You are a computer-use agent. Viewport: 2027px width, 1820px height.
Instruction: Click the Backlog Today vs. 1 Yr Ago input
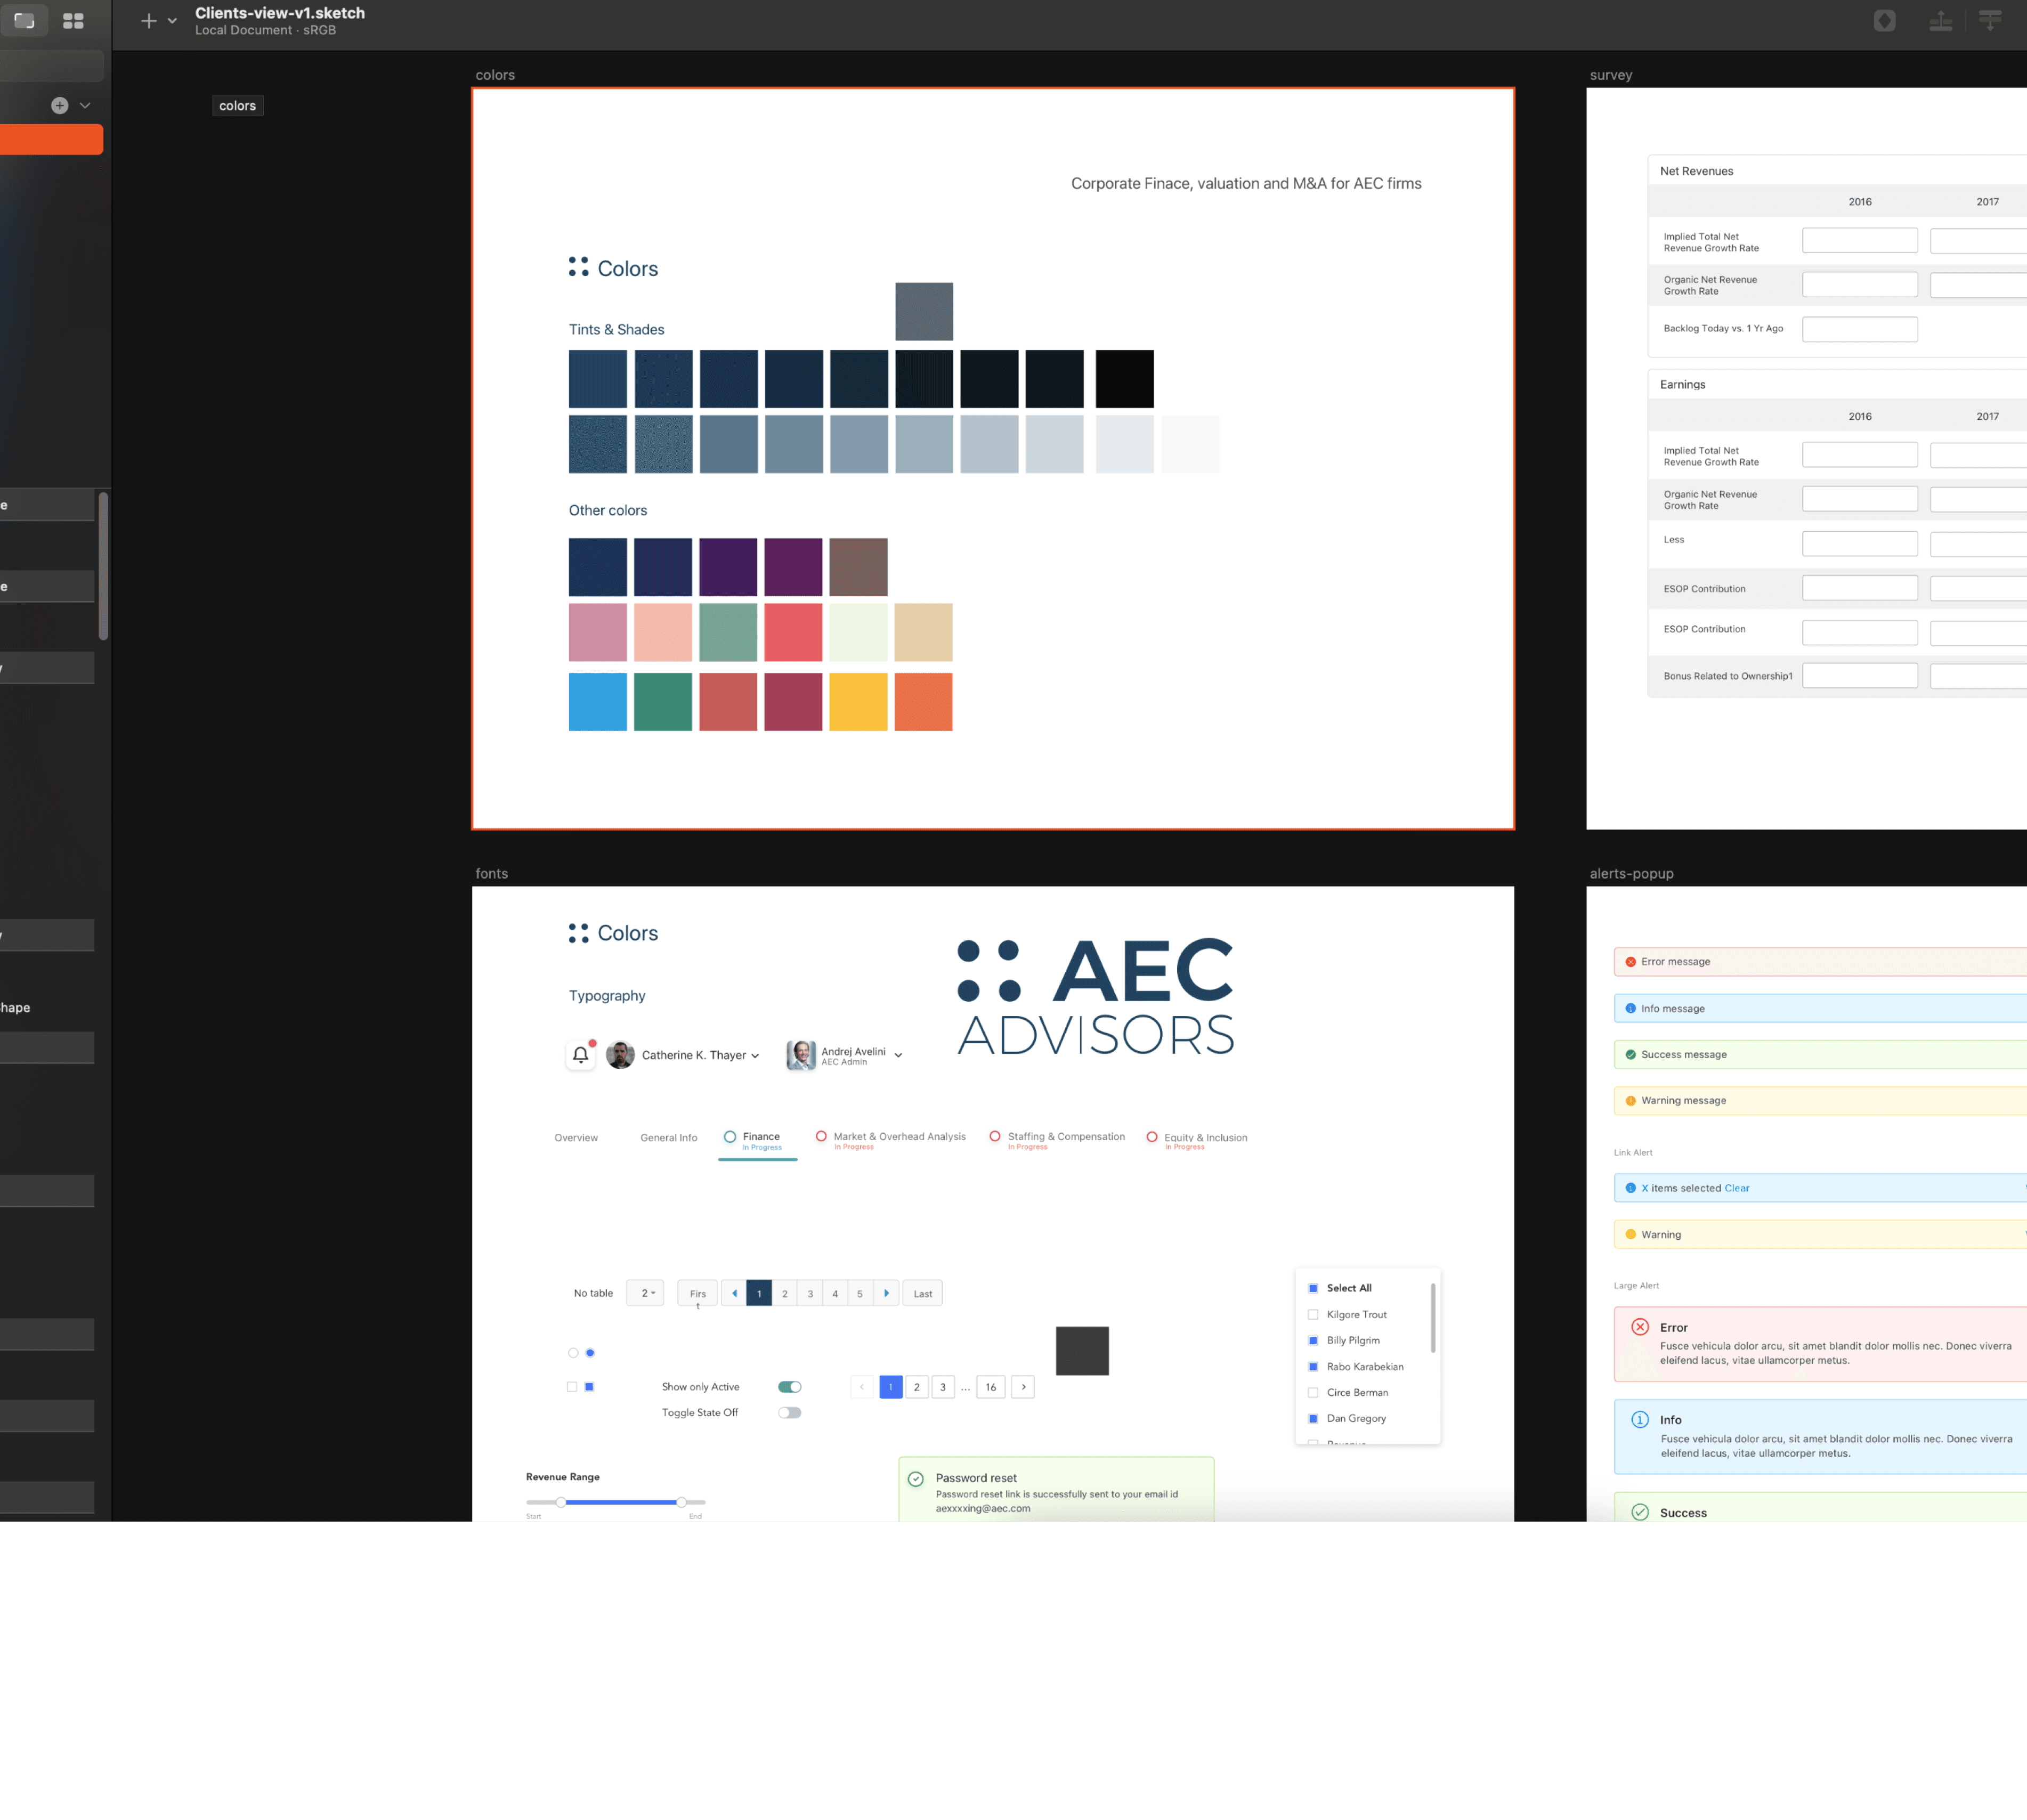(x=1860, y=329)
